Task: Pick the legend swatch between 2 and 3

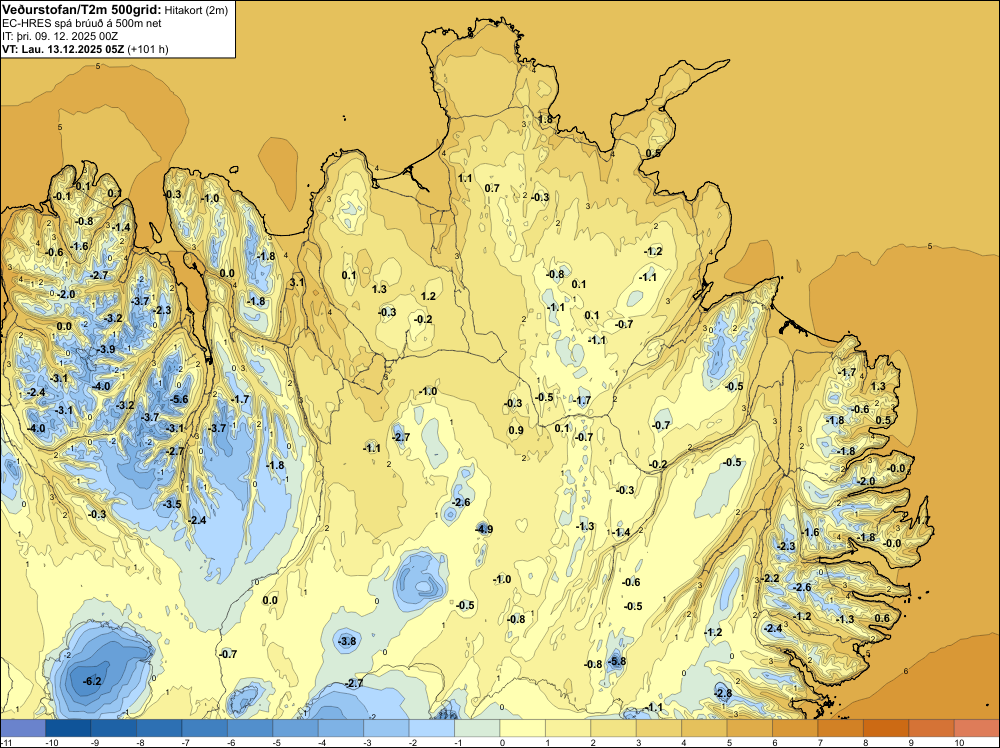Action: [x=614, y=728]
